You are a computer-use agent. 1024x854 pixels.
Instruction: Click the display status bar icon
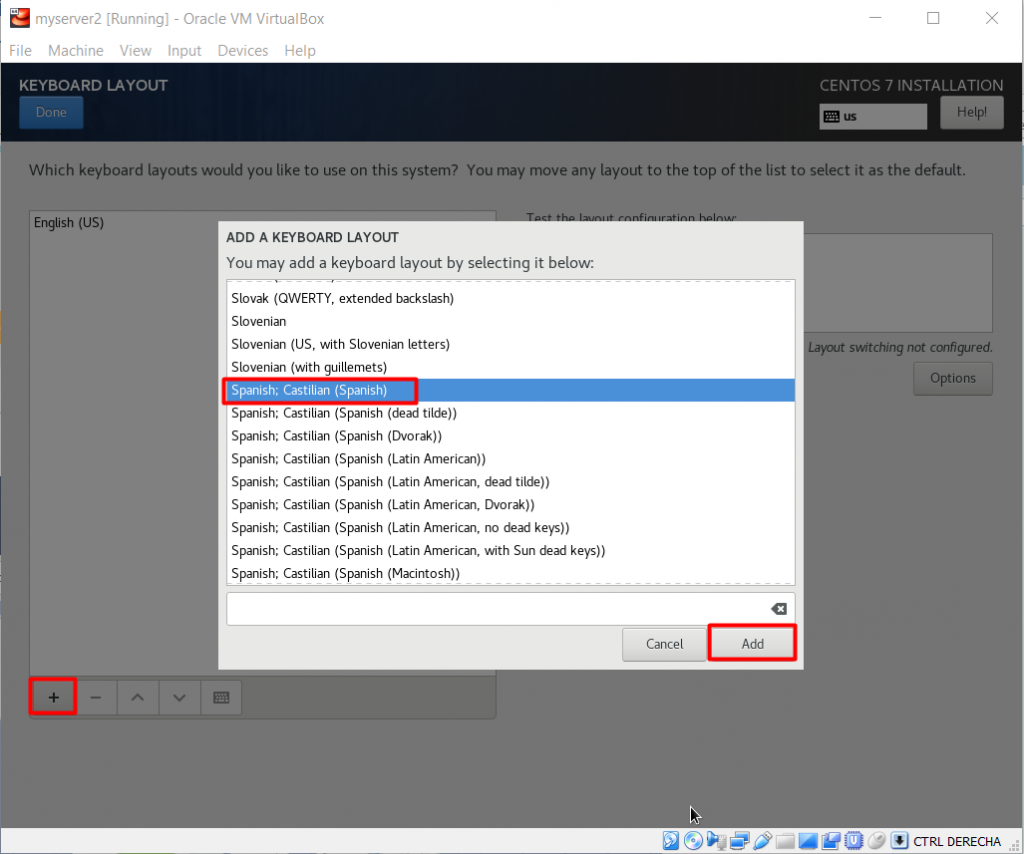808,840
